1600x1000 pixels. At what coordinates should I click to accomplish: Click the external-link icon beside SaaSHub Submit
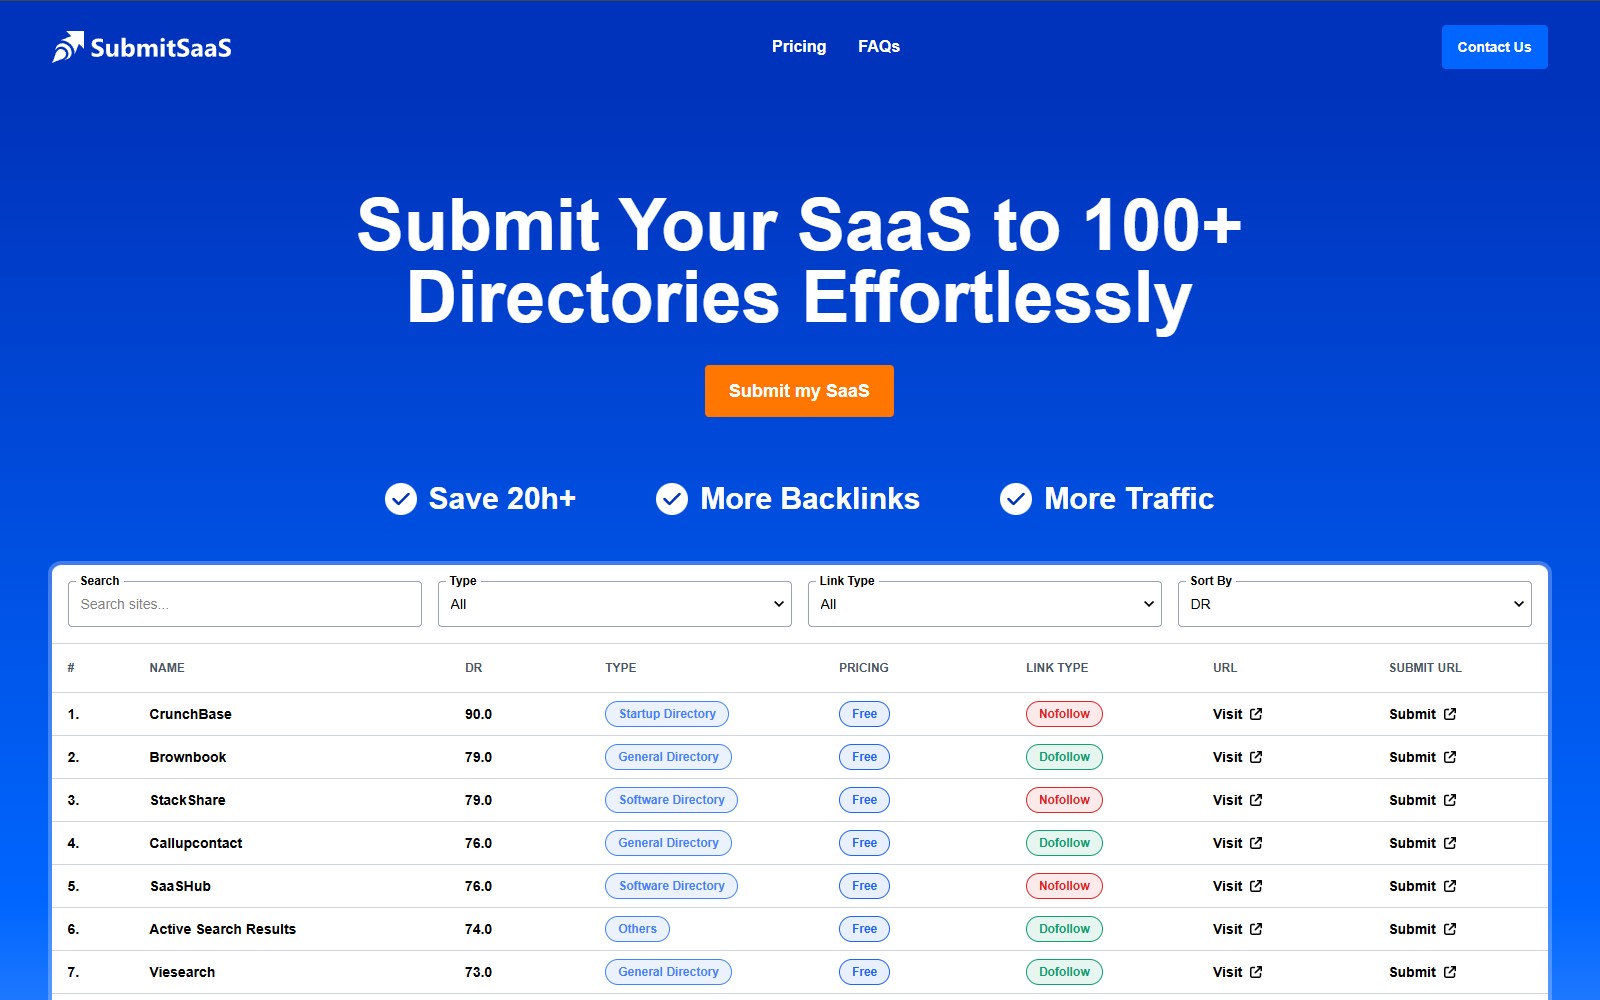[x=1450, y=886]
